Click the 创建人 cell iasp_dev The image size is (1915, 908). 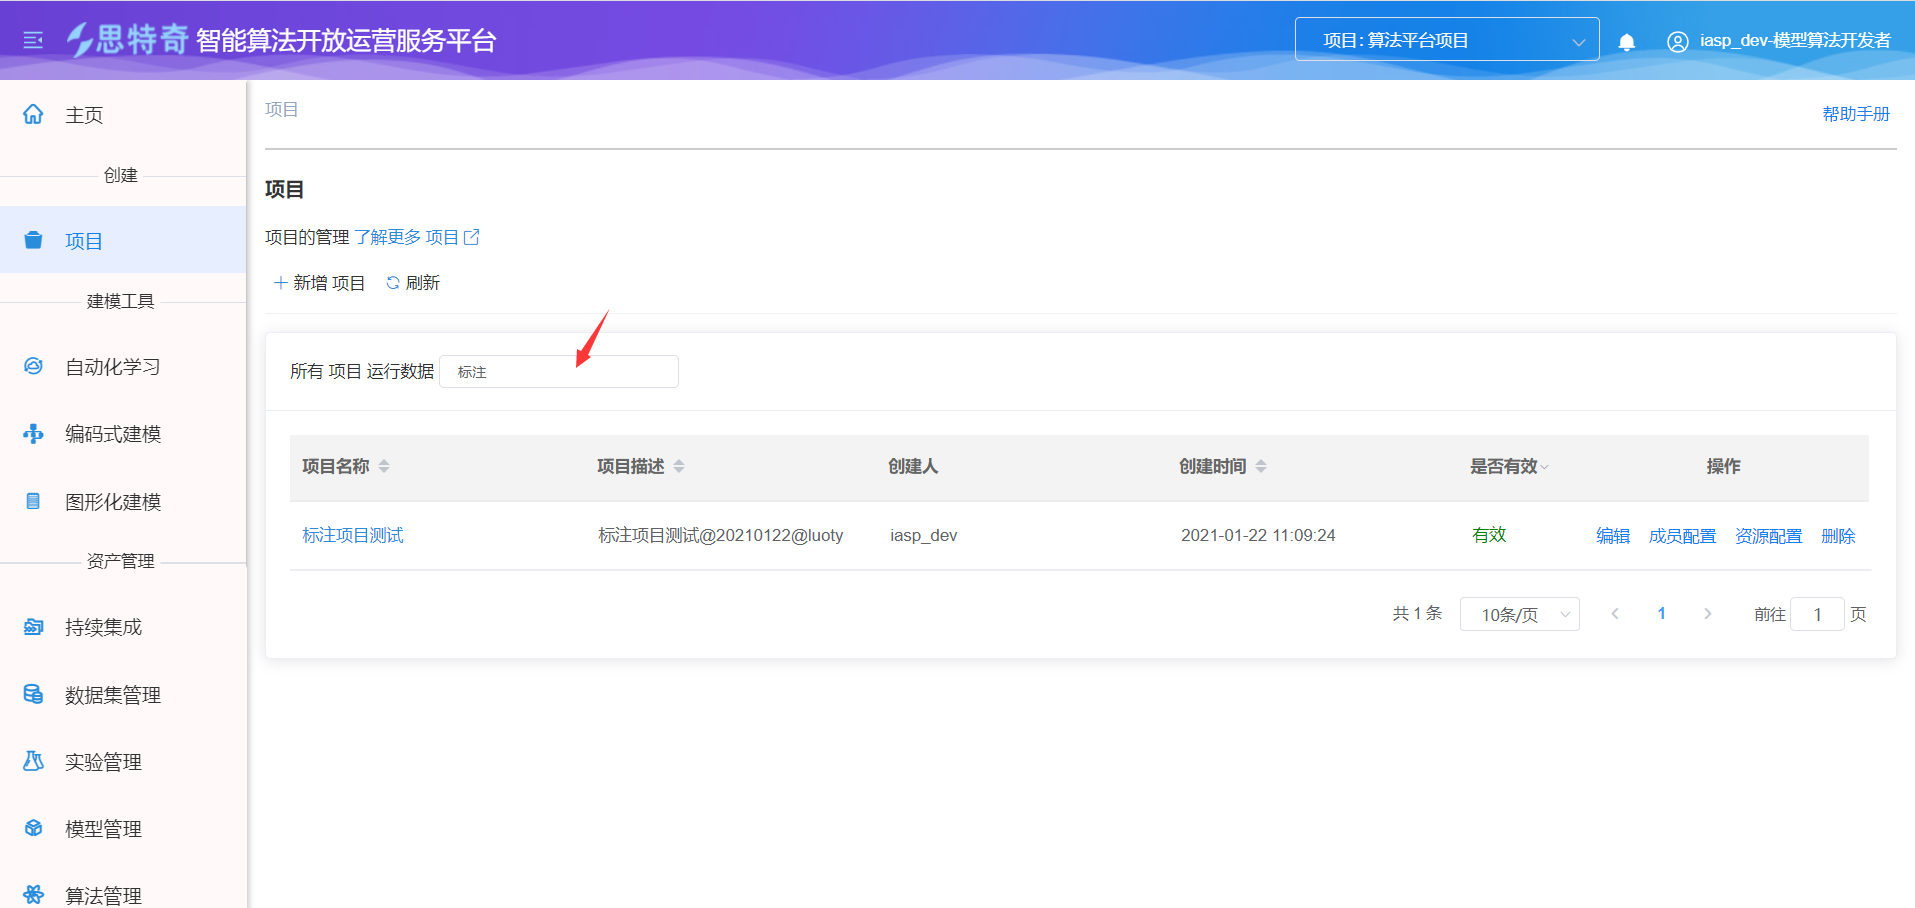pos(924,535)
